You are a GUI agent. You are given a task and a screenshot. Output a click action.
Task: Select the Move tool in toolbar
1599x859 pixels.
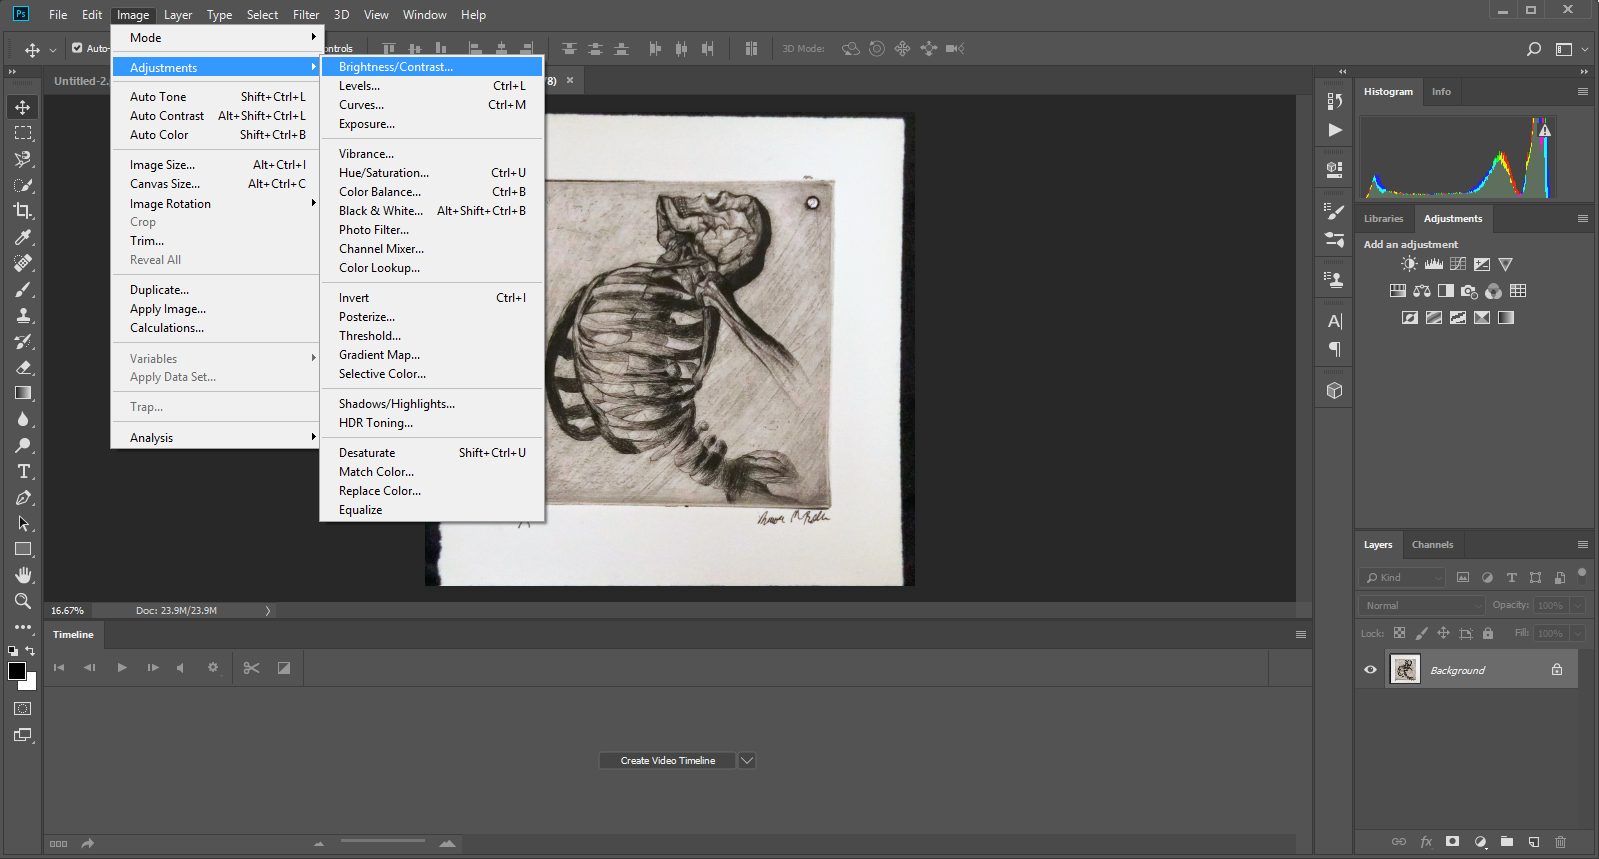pyautogui.click(x=23, y=107)
